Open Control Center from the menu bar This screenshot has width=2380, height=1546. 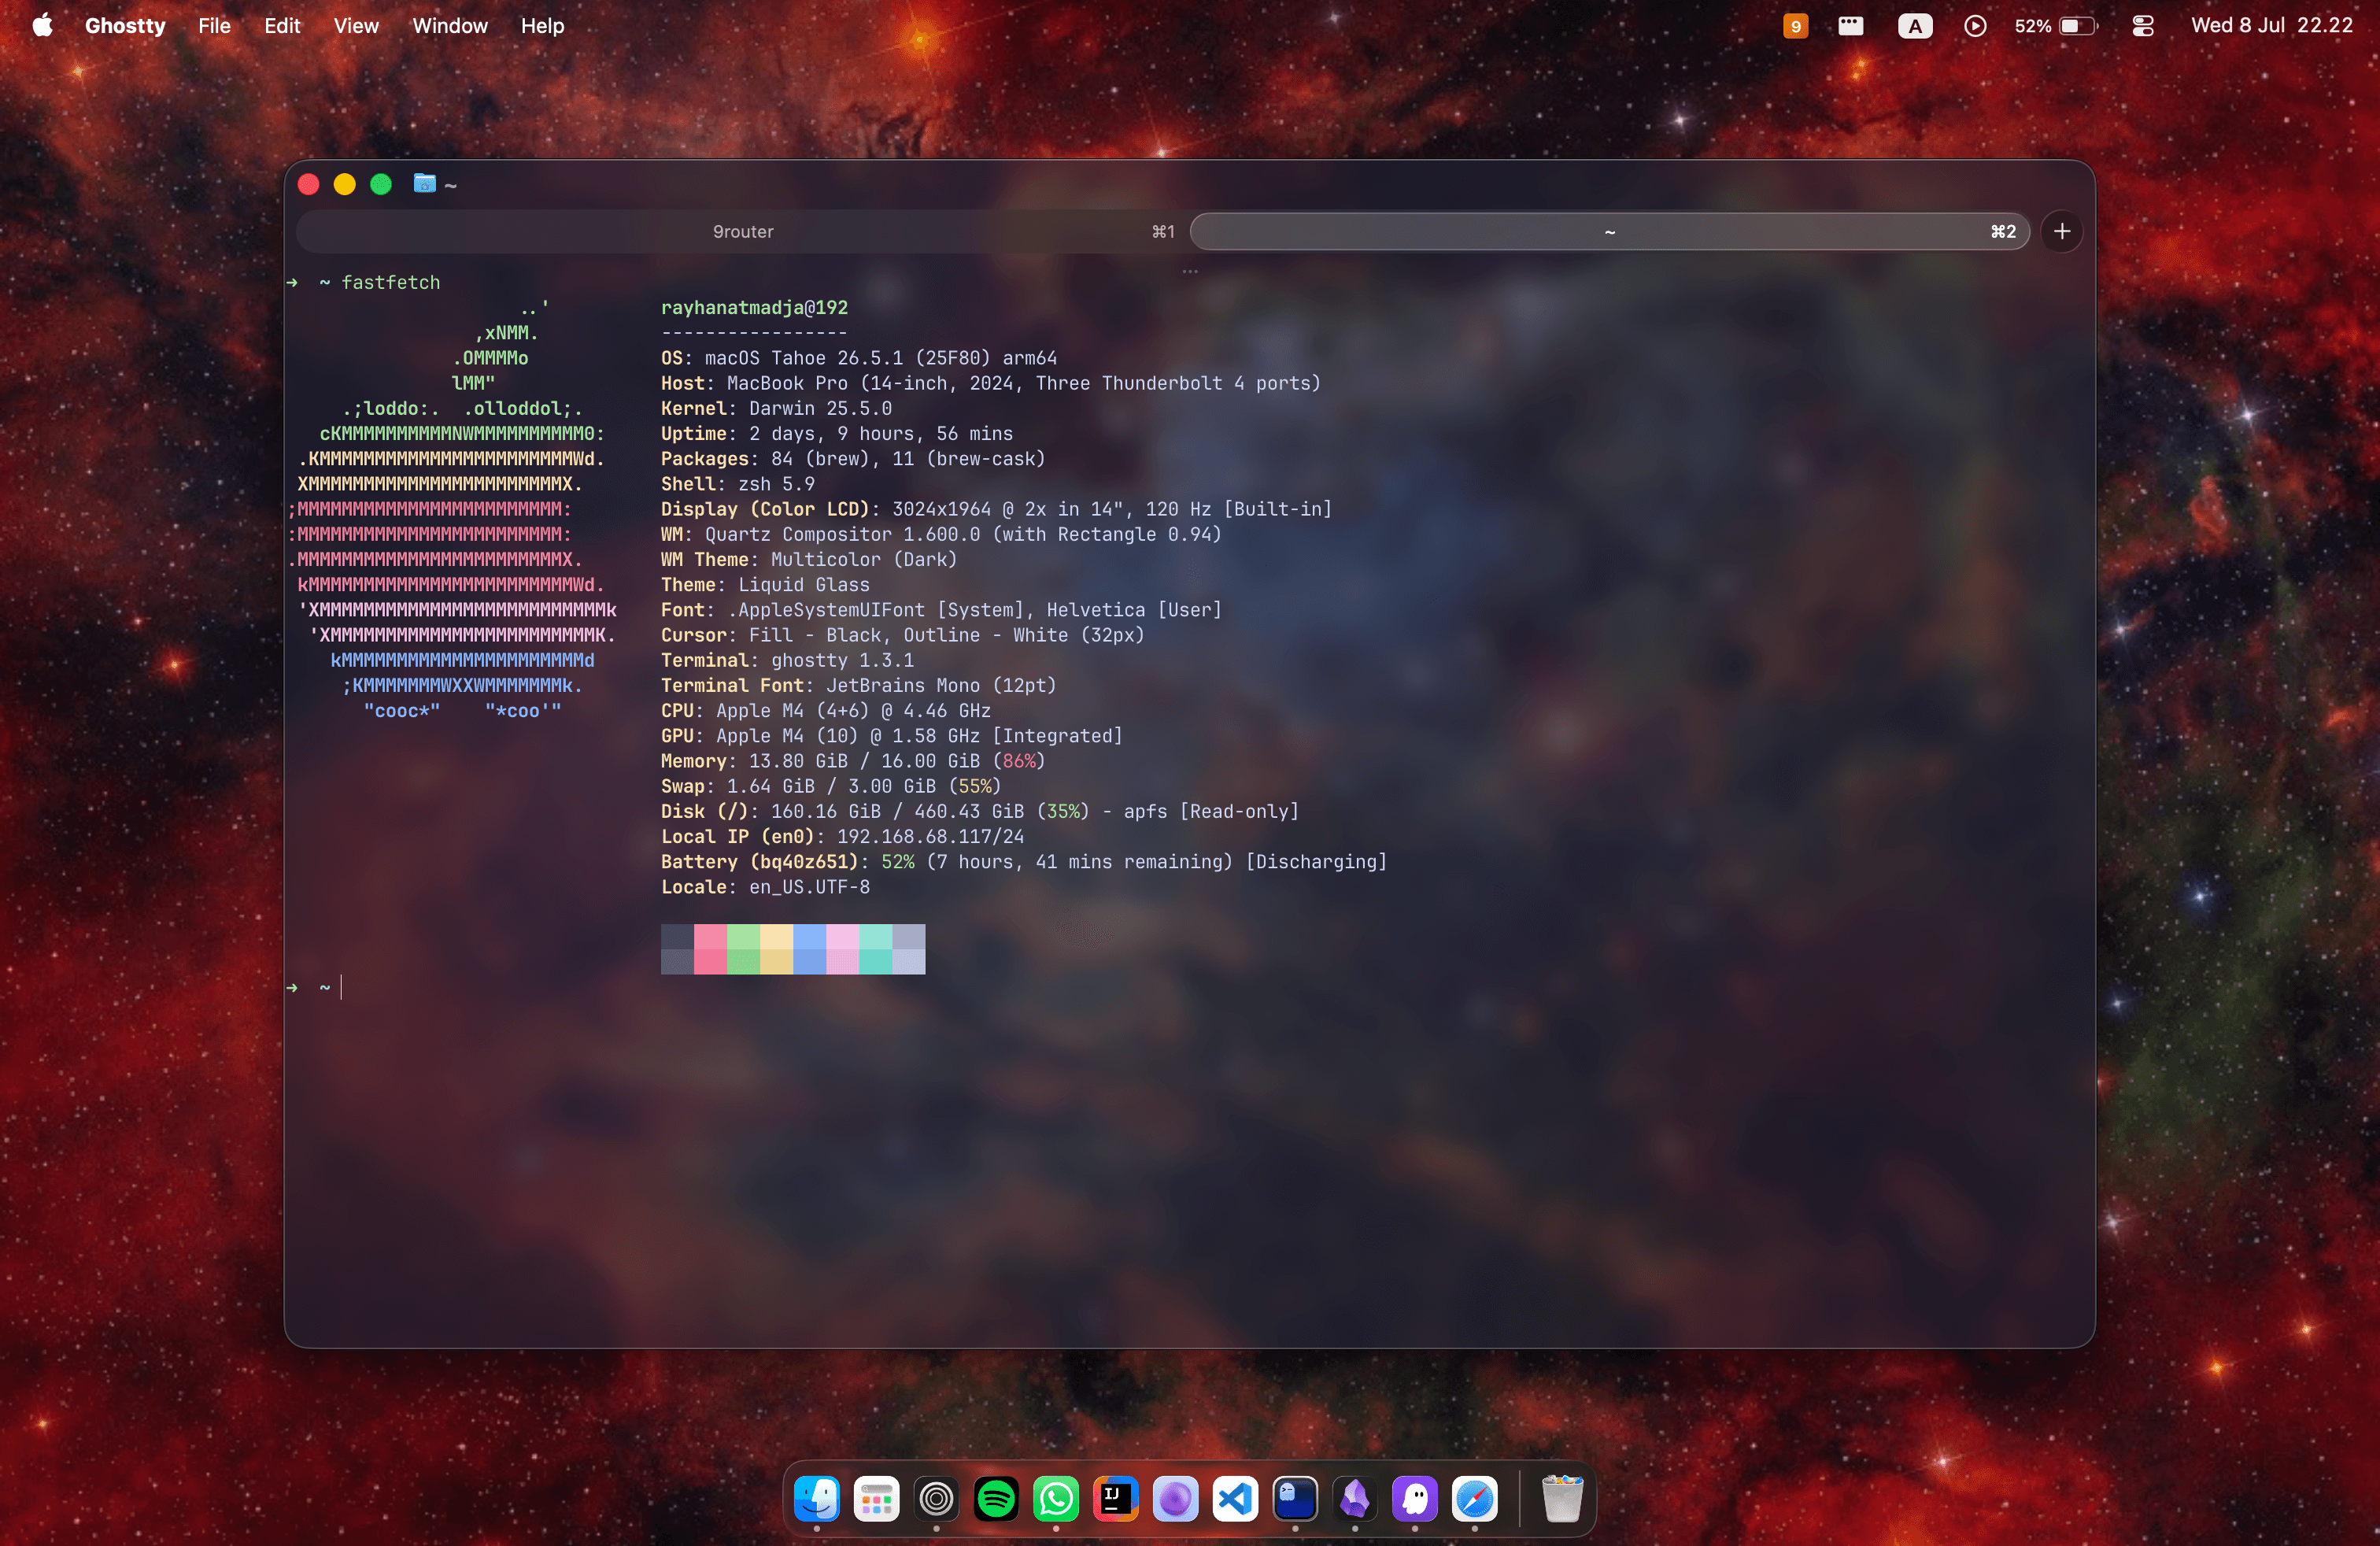point(2142,26)
